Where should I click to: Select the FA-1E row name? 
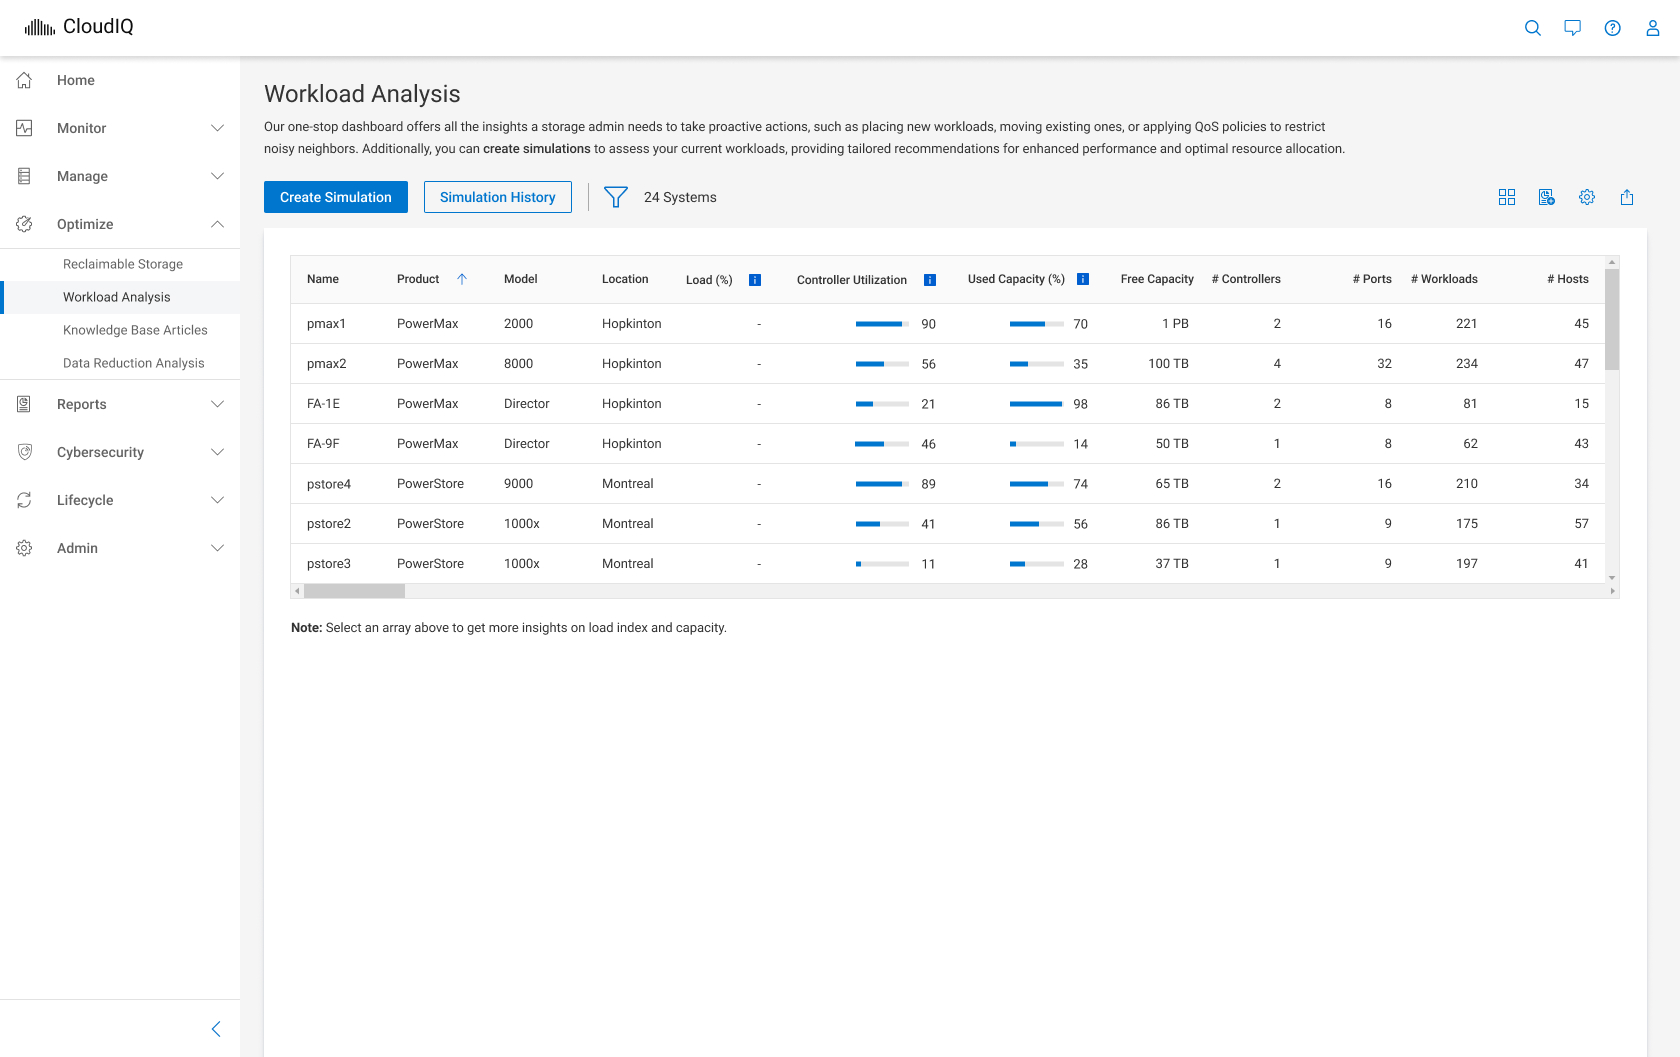pyautogui.click(x=323, y=404)
